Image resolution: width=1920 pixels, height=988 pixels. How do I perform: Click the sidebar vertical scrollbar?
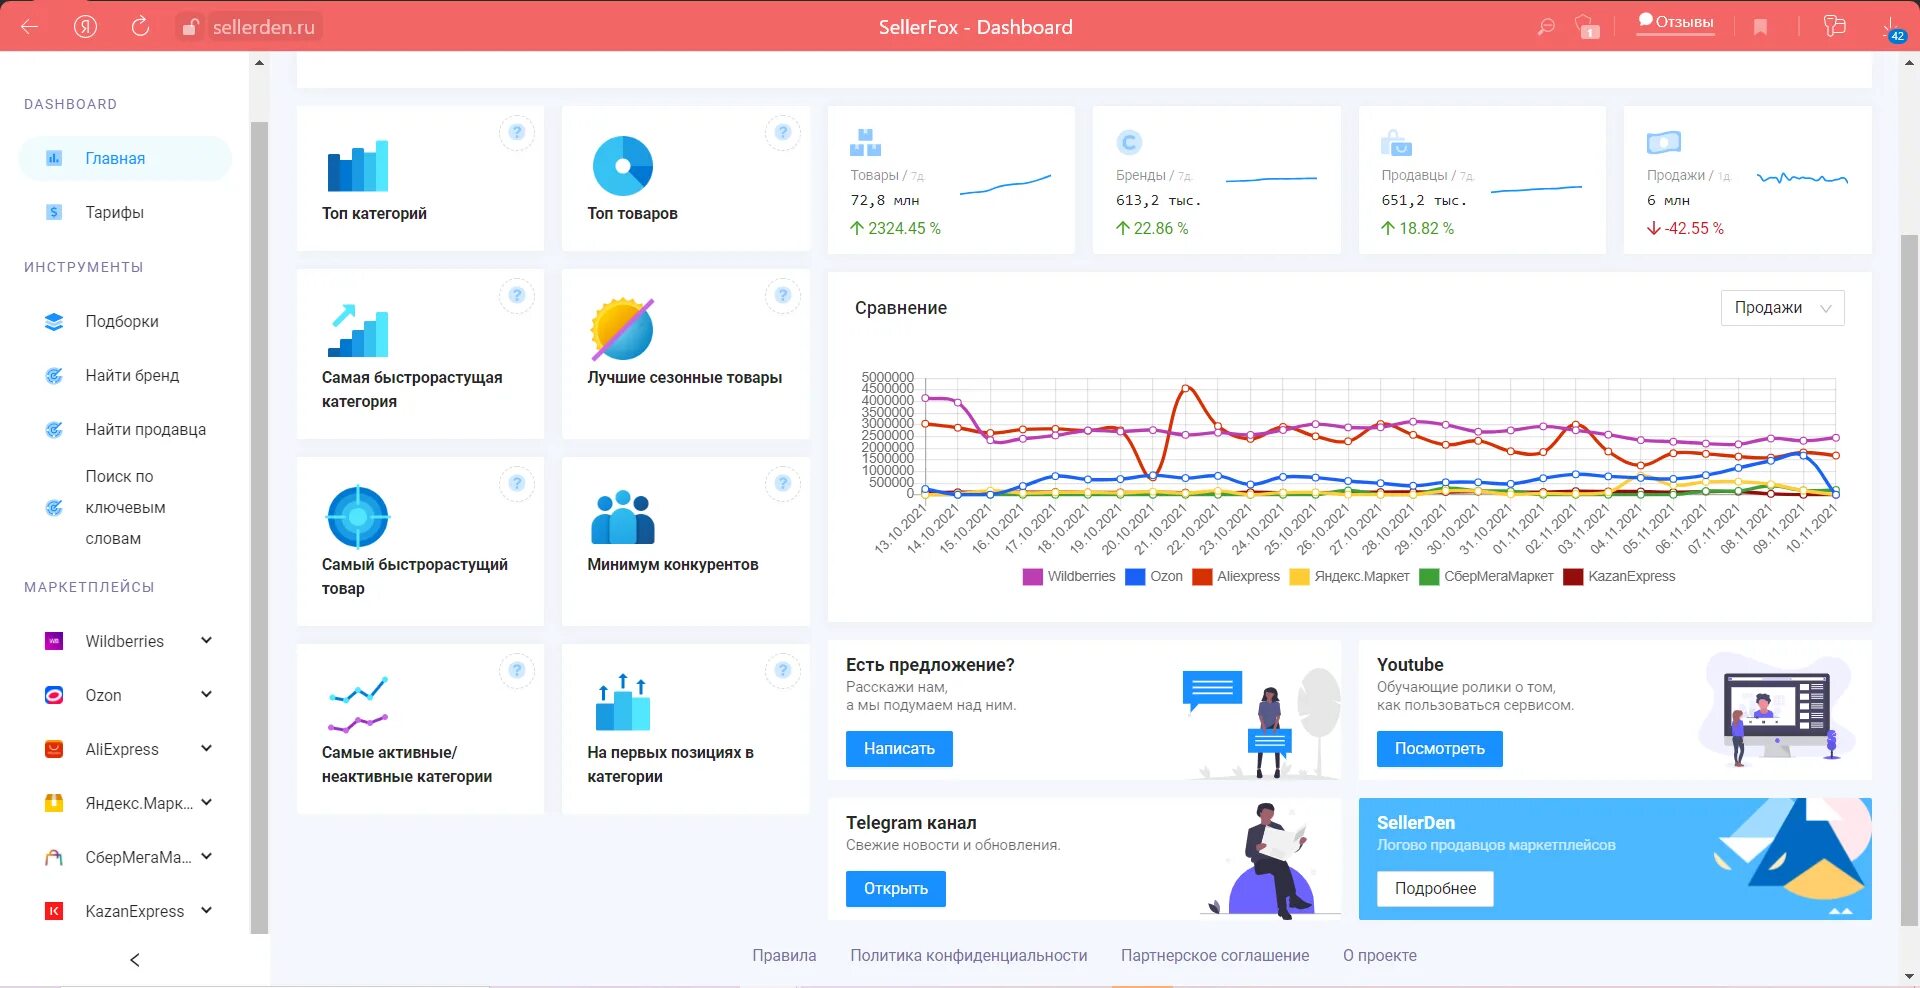click(259, 527)
